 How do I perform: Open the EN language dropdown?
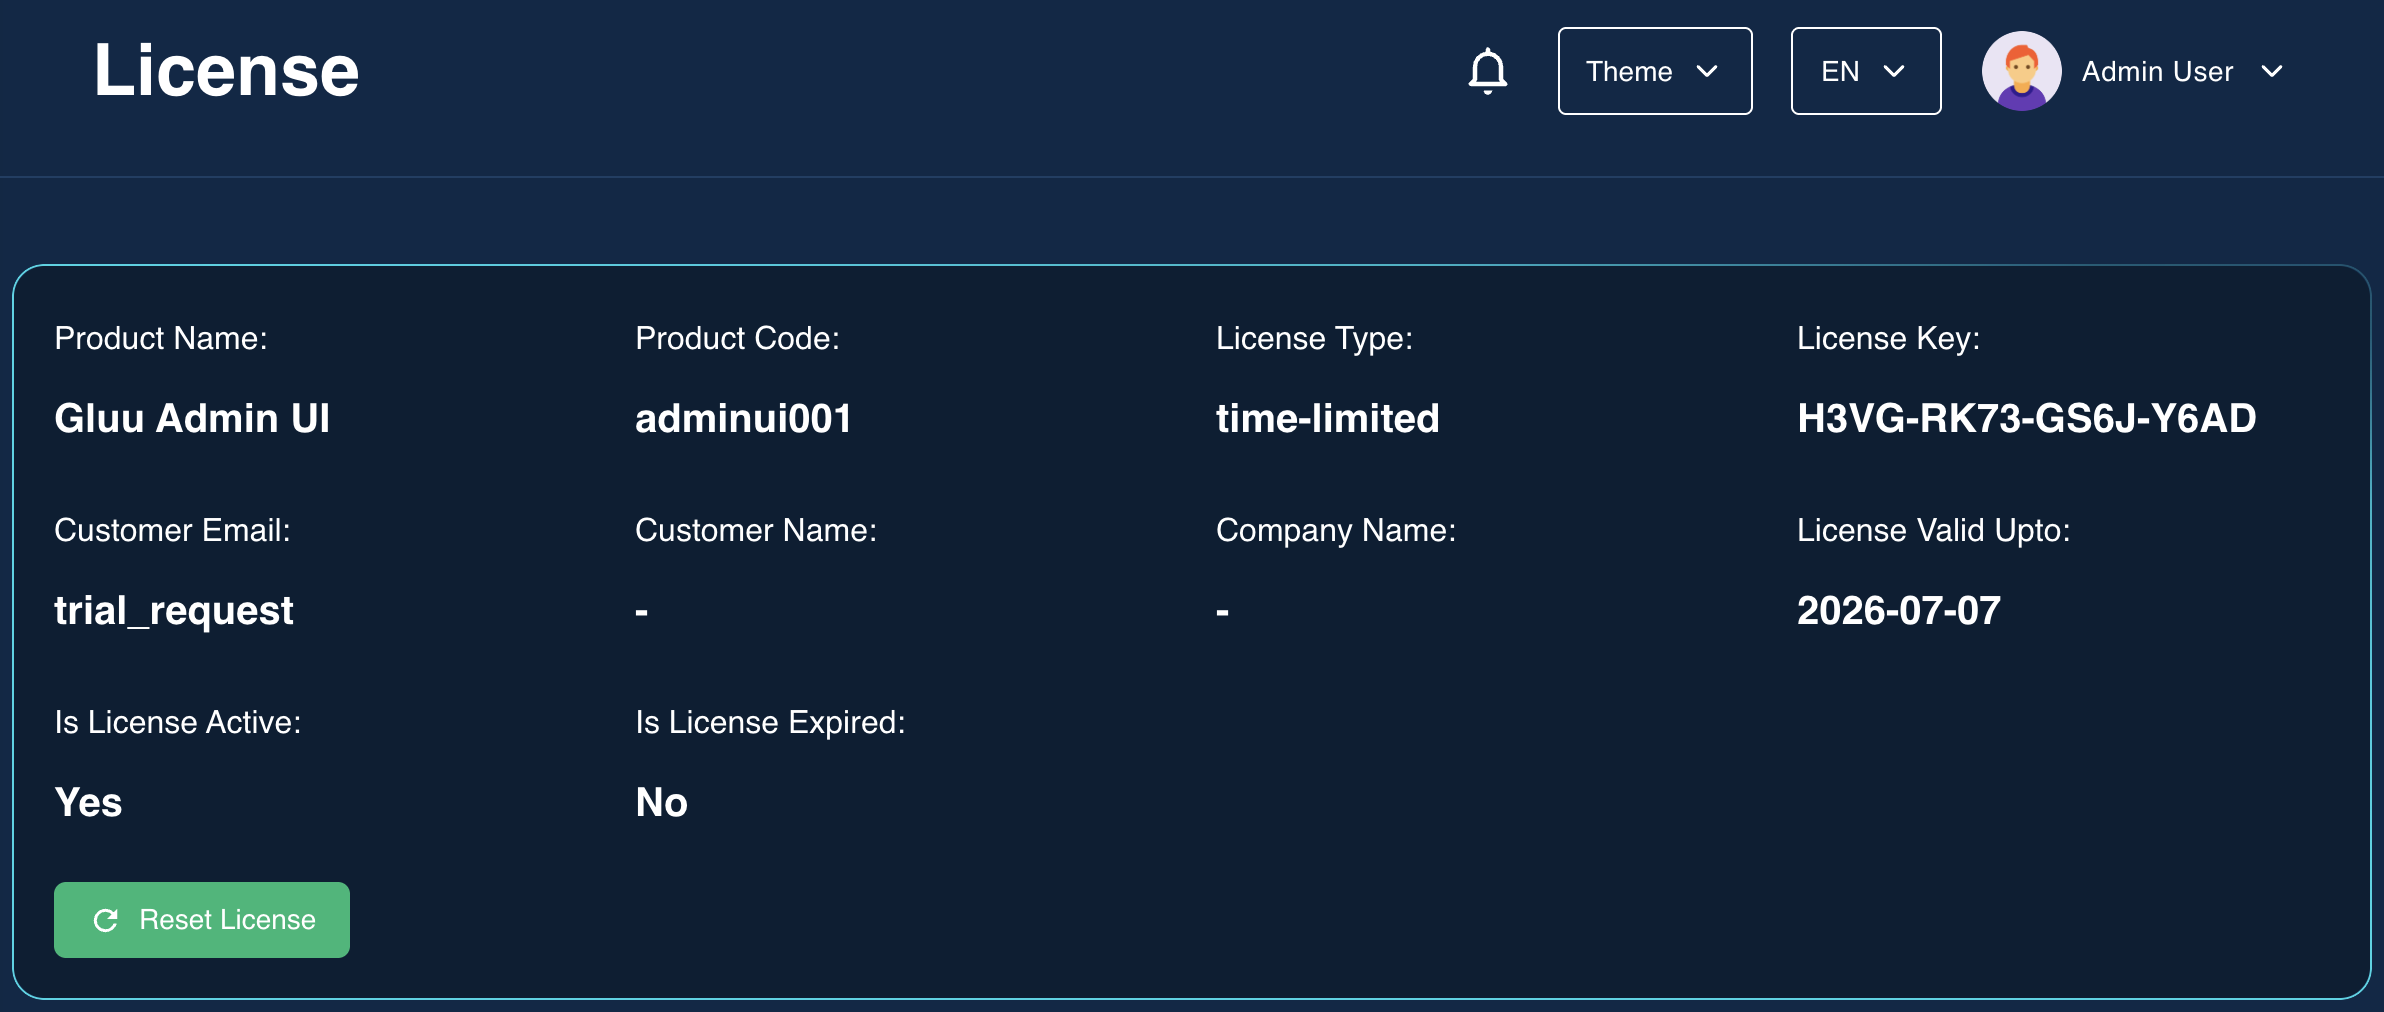(1866, 71)
